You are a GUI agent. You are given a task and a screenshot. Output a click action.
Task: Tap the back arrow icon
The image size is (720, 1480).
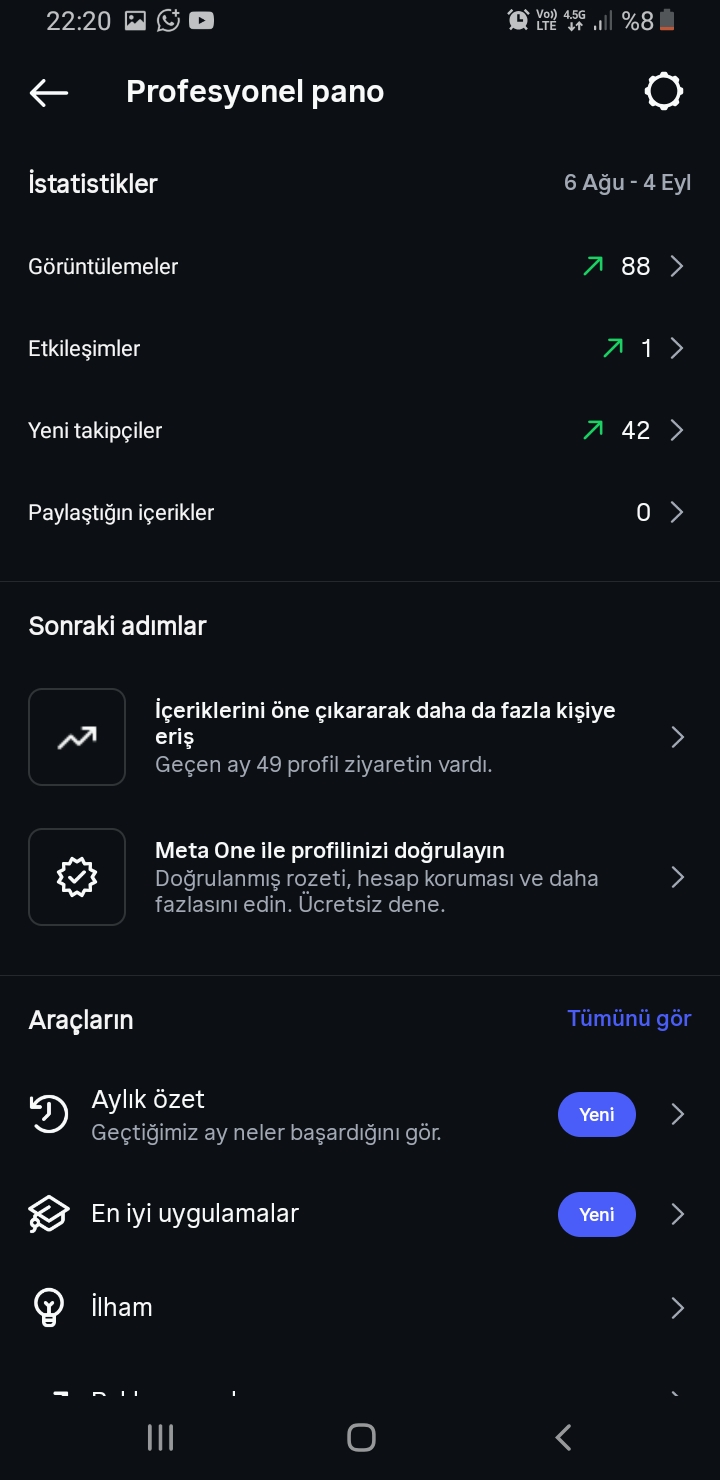[x=49, y=92]
